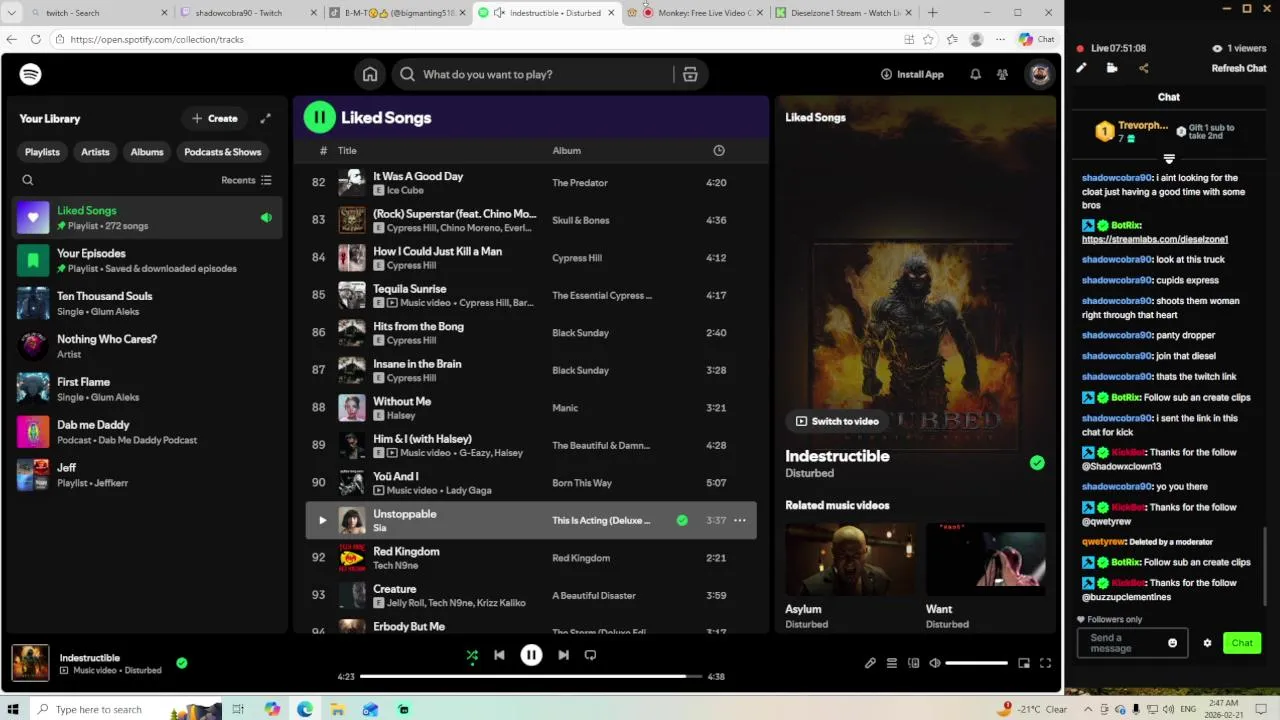
Task: Switch to shadowcobra90 Twitch browser tab
Action: (x=244, y=13)
